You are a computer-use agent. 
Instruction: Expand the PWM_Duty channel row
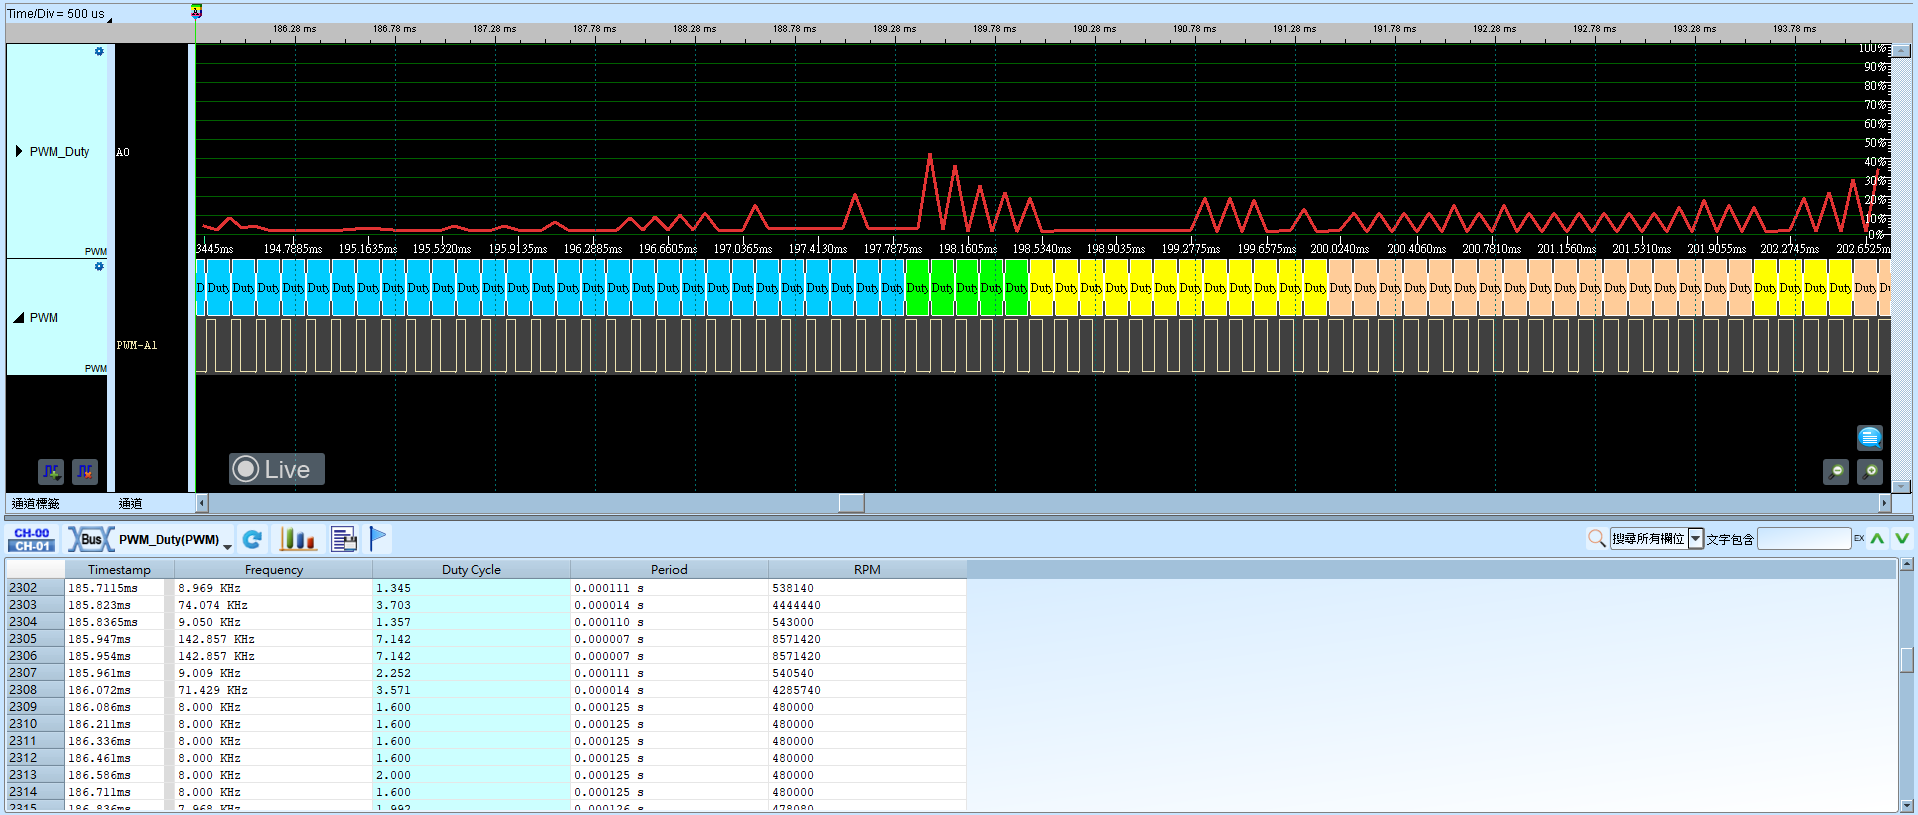[19, 151]
